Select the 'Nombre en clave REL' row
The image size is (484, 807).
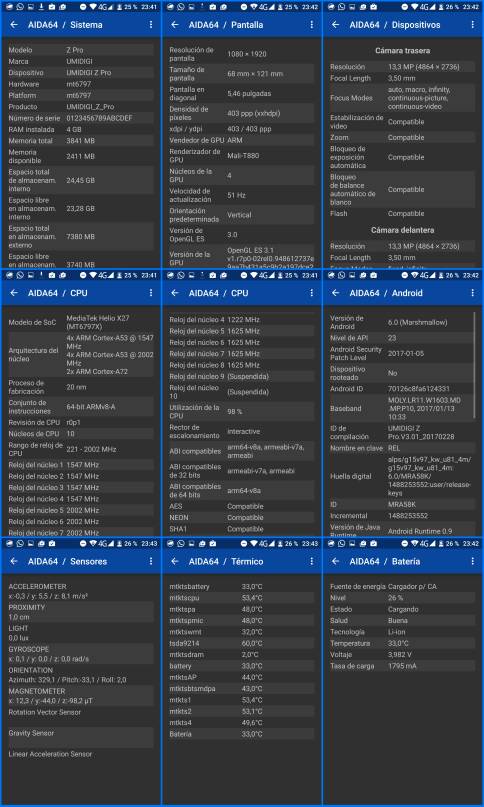402,448
